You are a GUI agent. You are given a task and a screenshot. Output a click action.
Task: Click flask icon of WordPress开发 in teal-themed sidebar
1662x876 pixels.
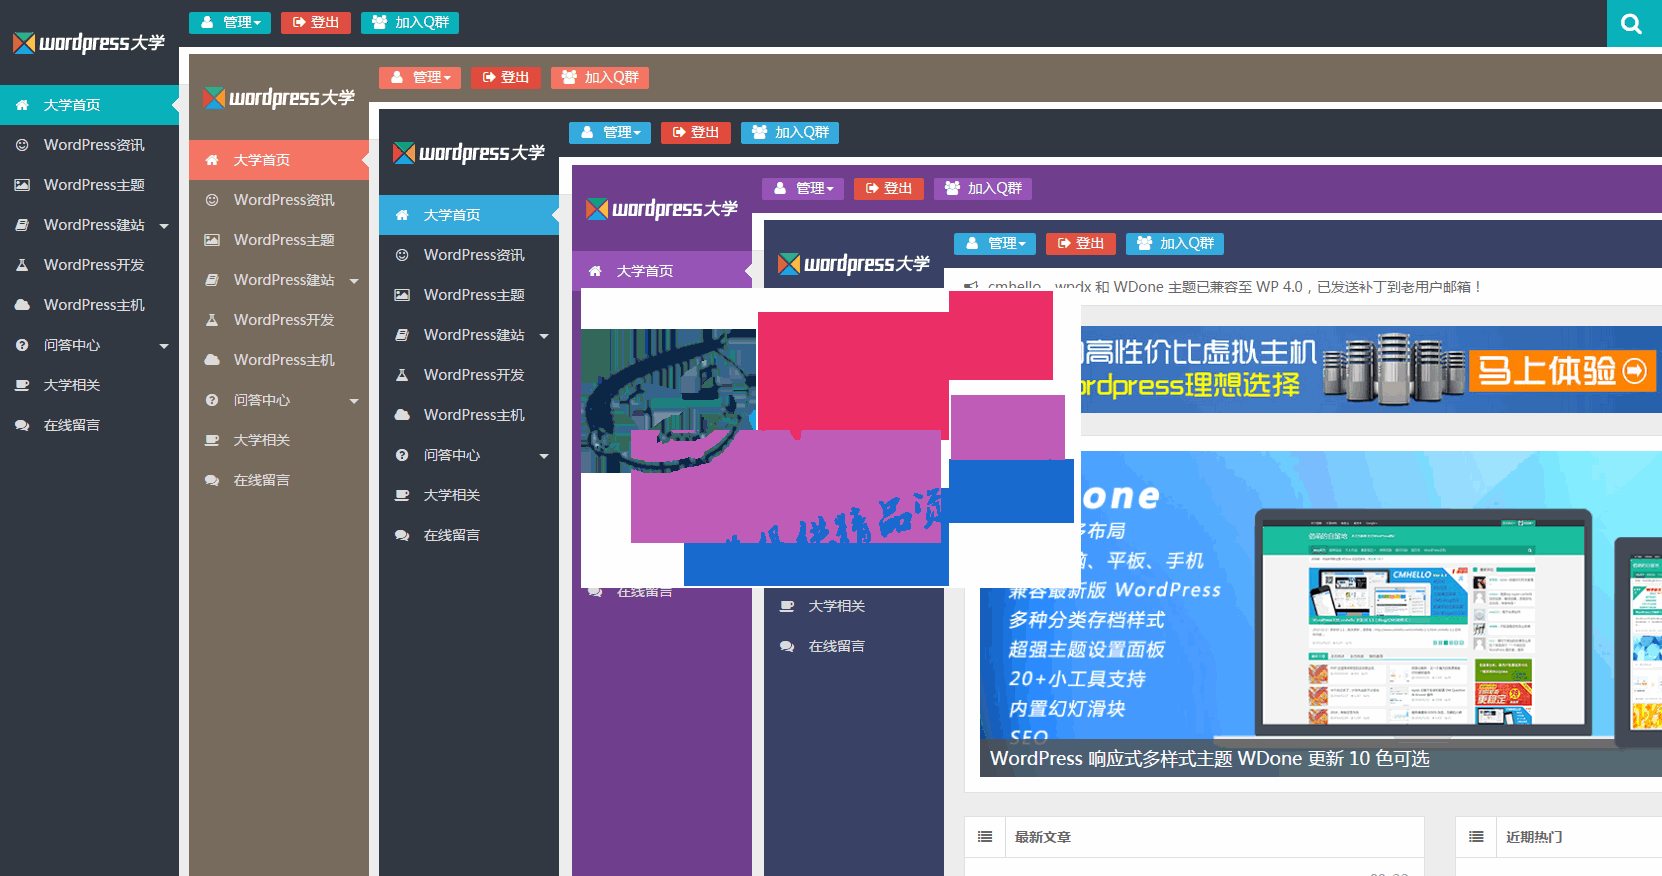(22, 265)
